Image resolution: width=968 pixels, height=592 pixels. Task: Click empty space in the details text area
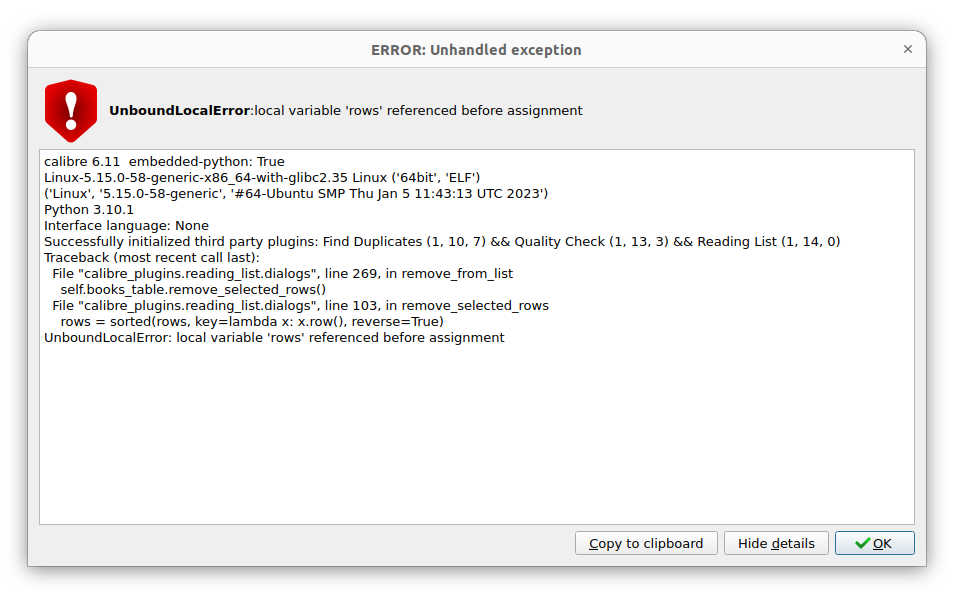click(476, 440)
